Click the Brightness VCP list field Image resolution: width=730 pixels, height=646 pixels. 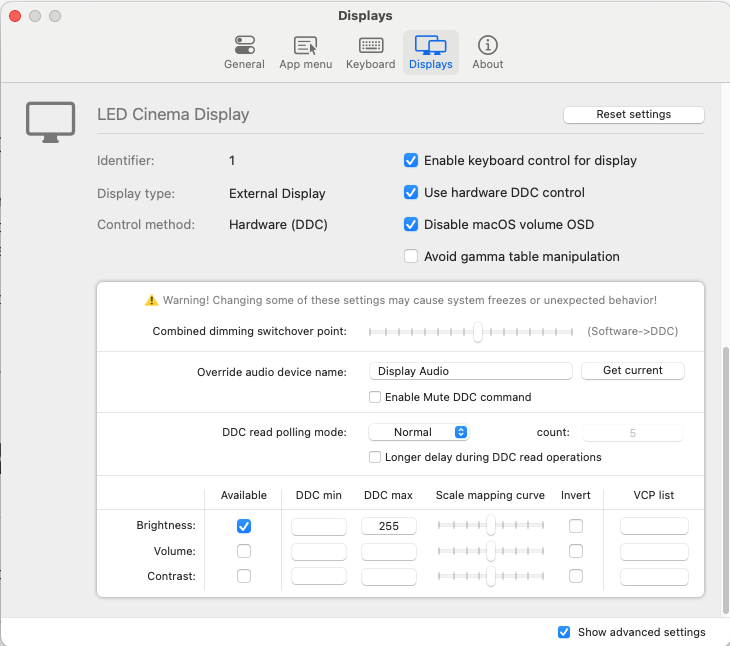[x=654, y=526]
